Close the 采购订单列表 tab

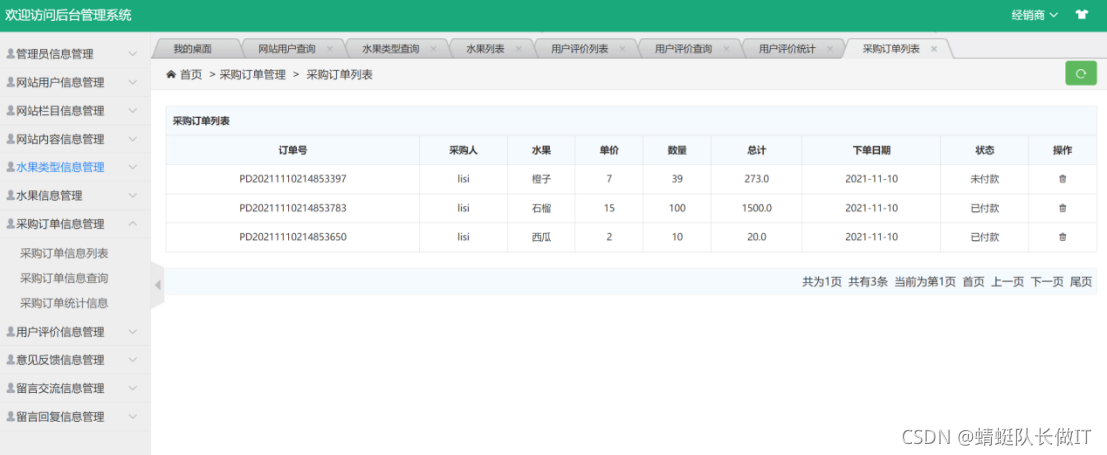pos(933,49)
